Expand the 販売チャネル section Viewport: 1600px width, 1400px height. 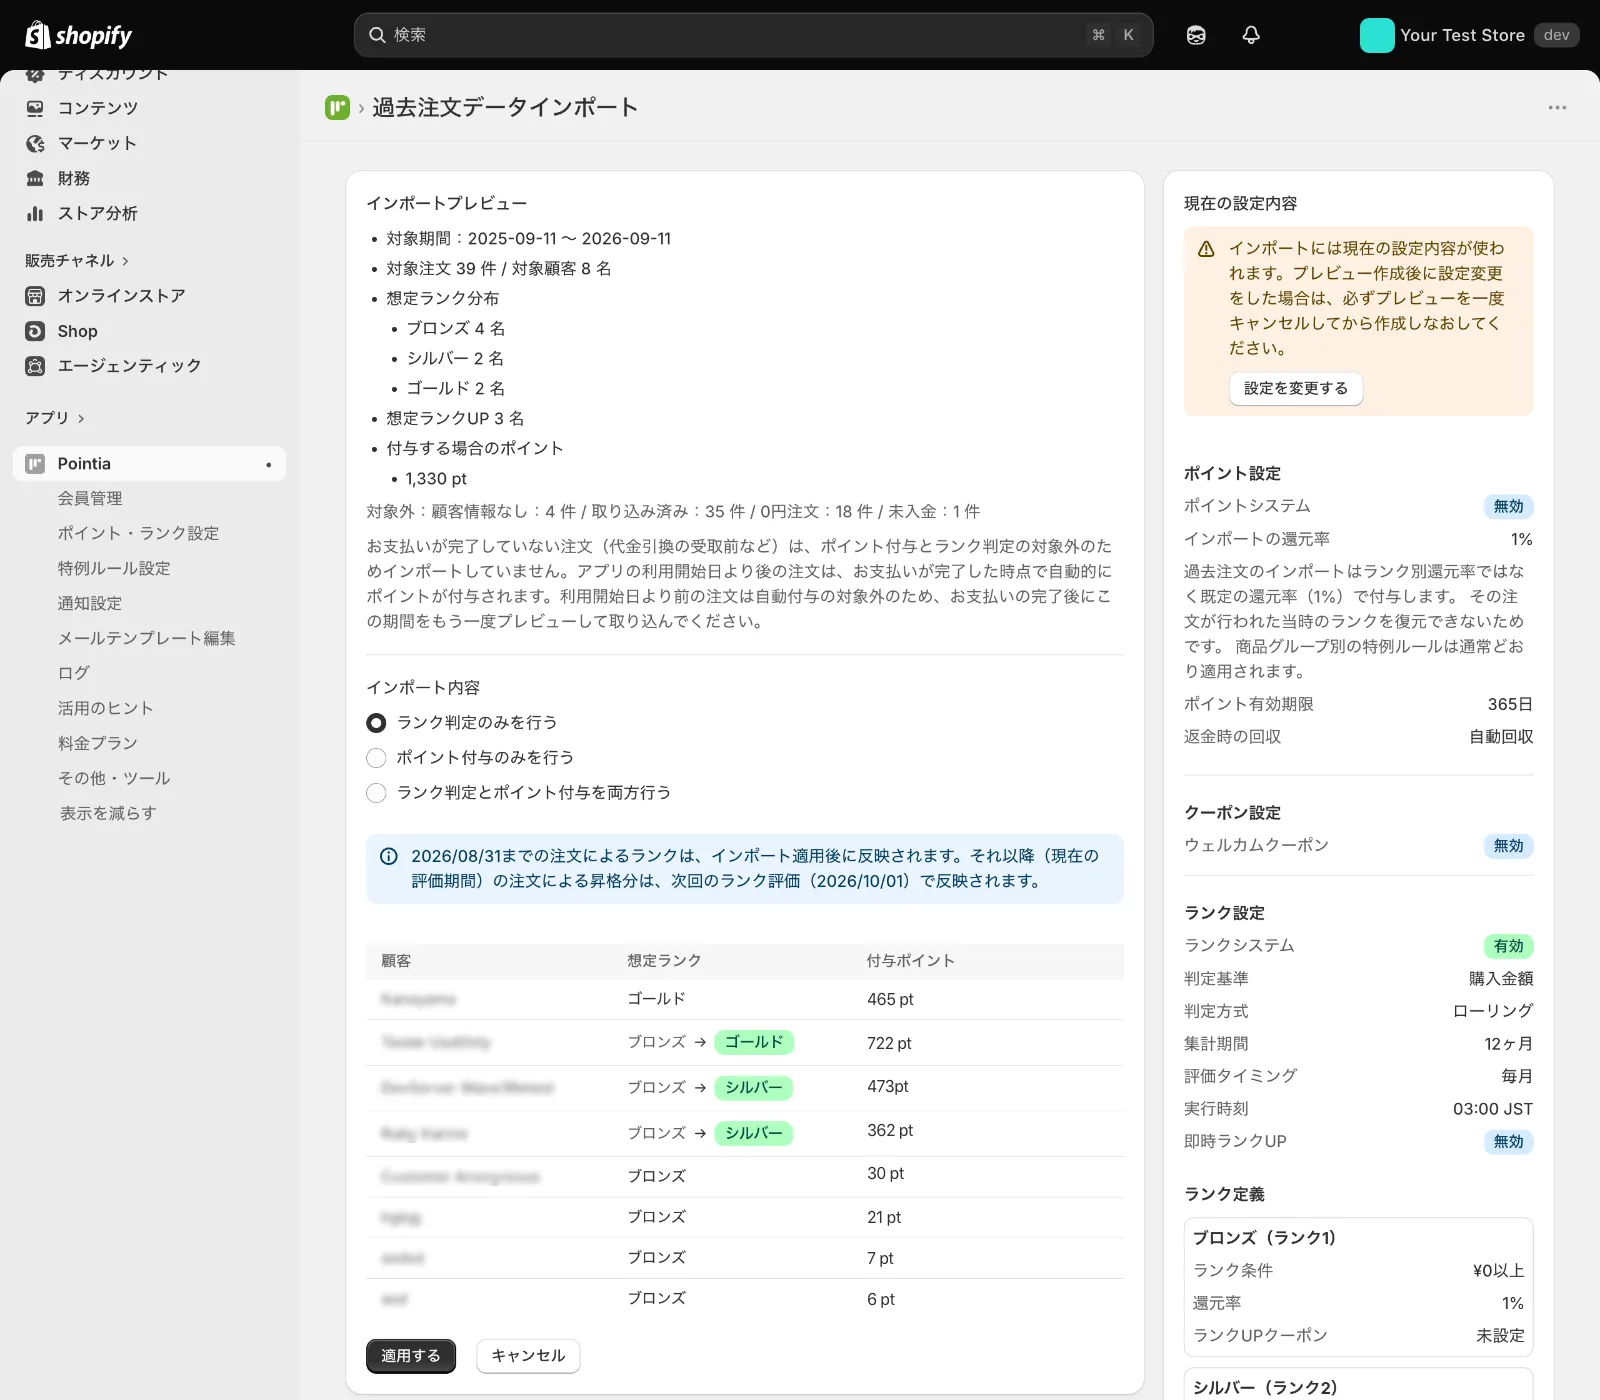coord(77,260)
